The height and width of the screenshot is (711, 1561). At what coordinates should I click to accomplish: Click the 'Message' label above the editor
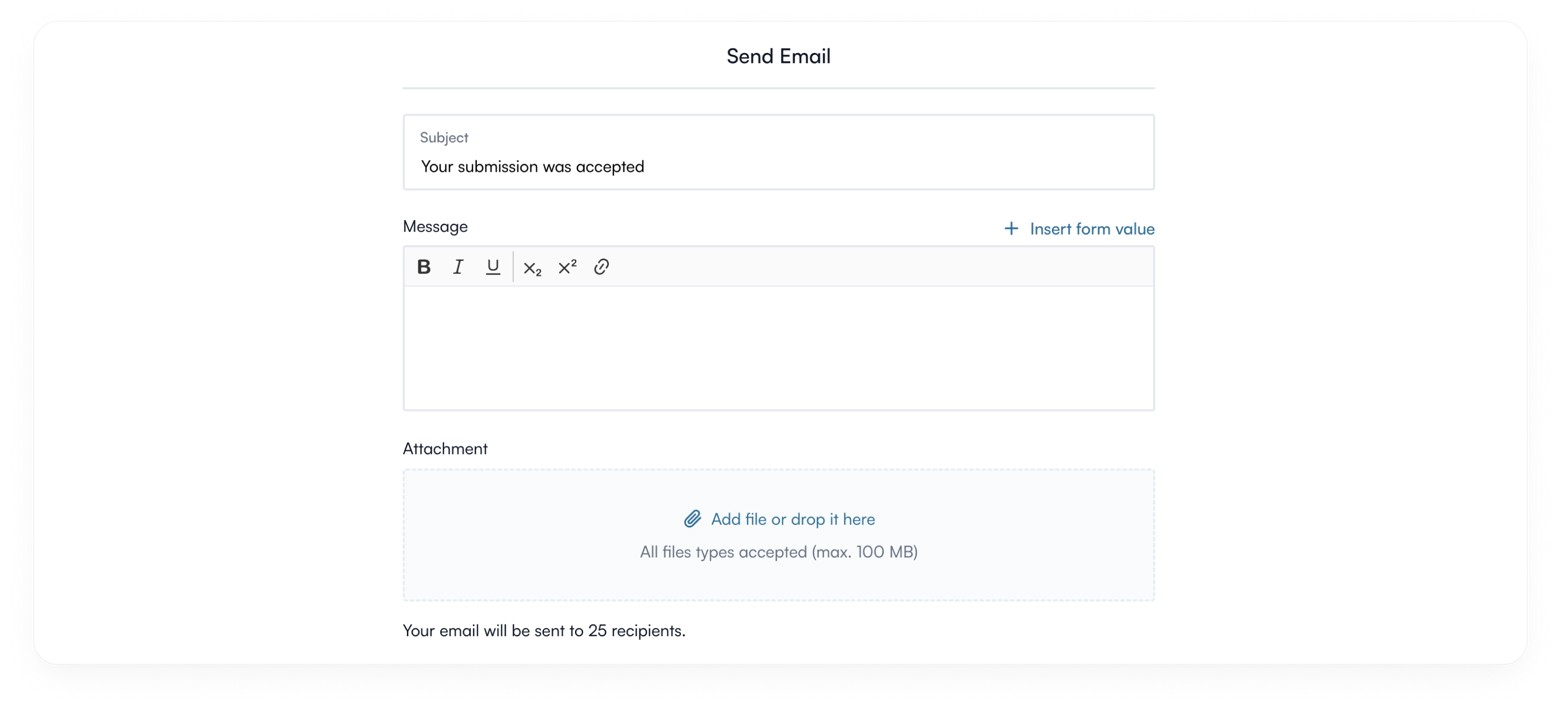click(435, 227)
